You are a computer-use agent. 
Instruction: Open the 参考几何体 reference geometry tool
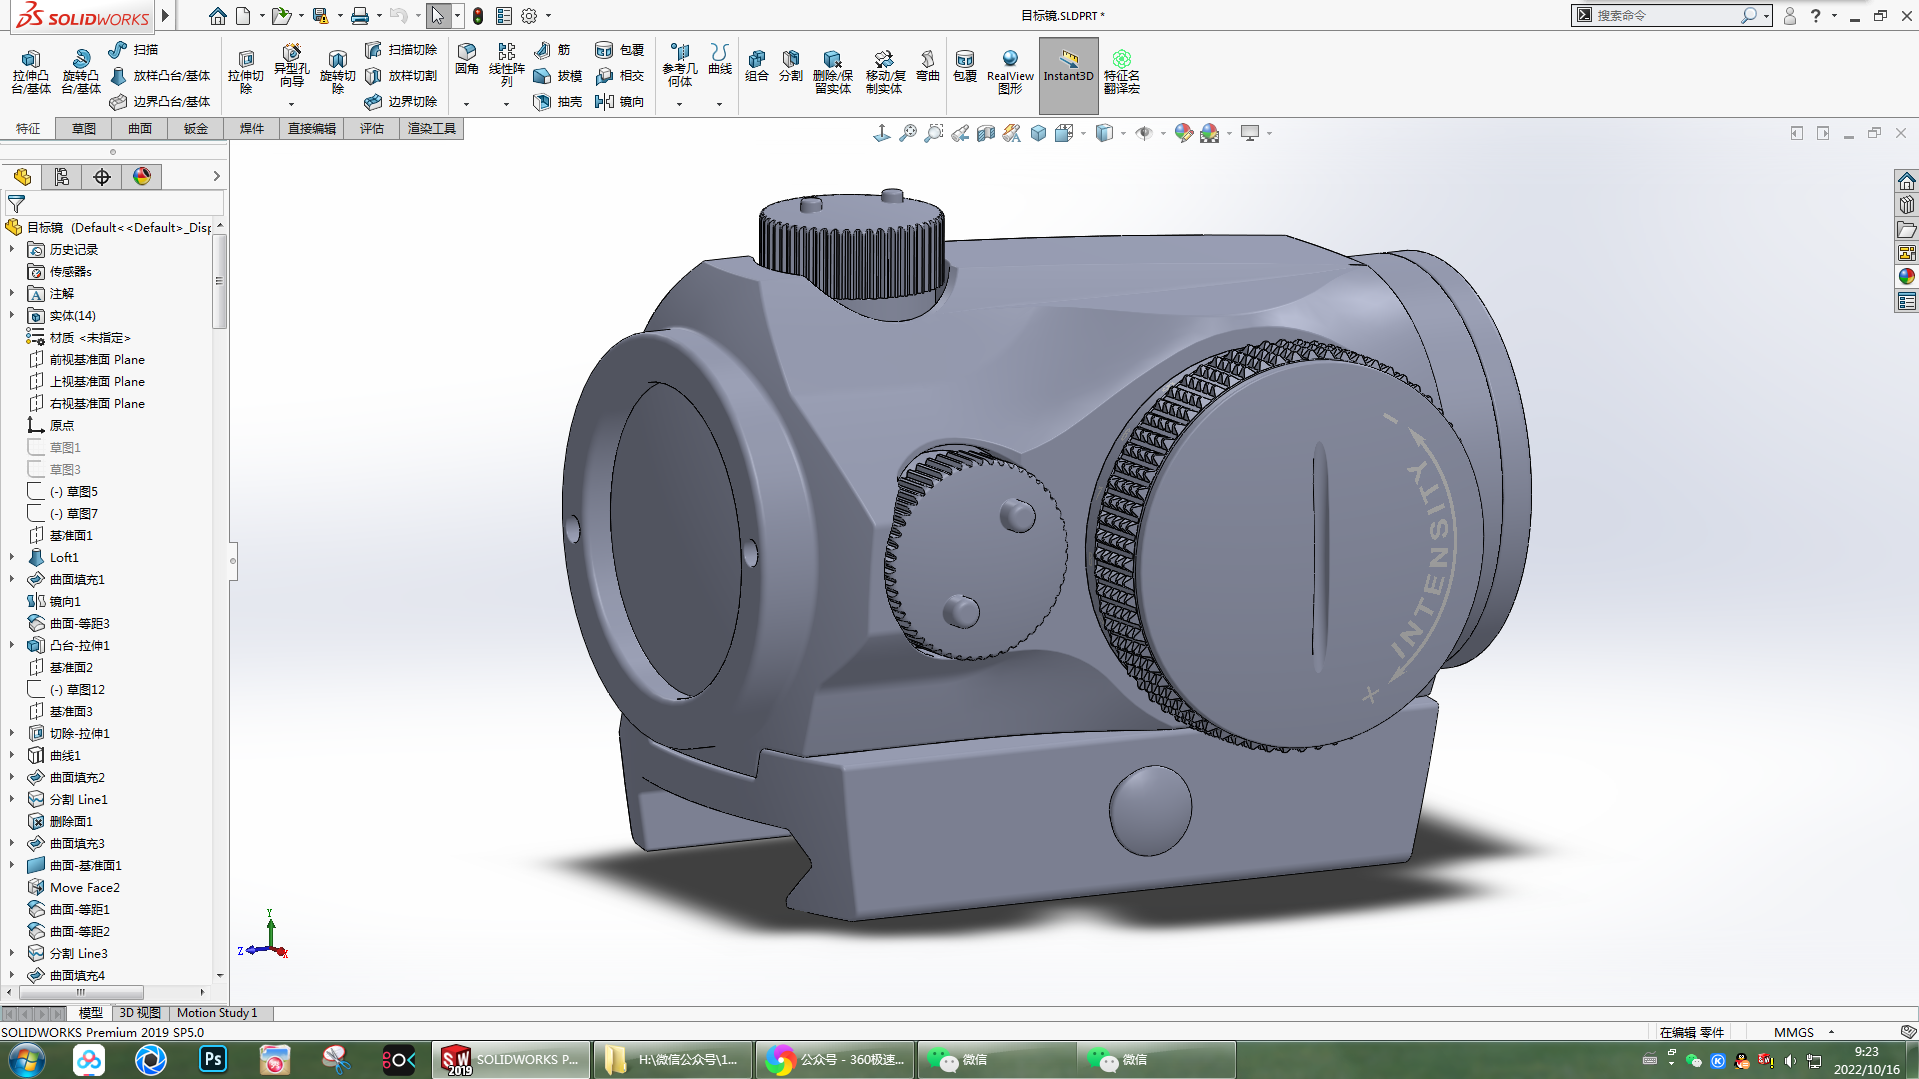tap(680, 66)
